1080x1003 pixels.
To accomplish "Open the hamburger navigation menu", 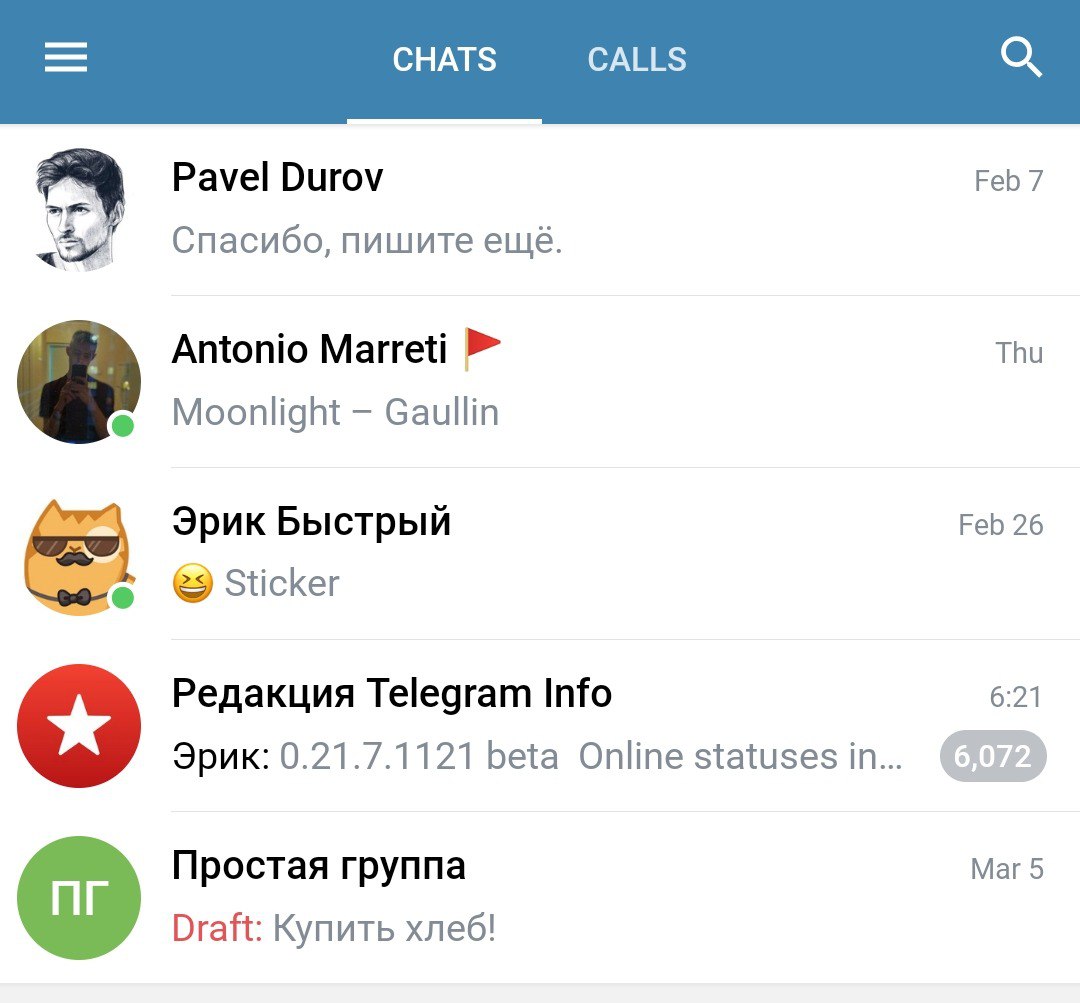I will click(66, 57).
